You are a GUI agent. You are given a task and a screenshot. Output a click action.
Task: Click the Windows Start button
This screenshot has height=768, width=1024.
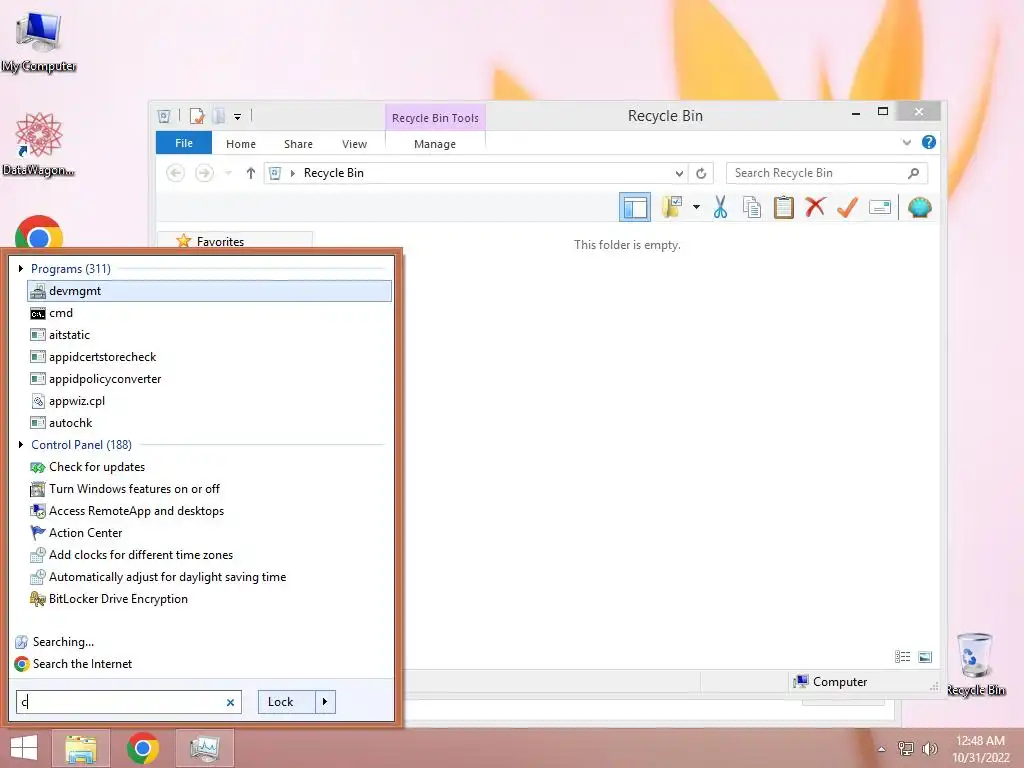click(x=24, y=748)
